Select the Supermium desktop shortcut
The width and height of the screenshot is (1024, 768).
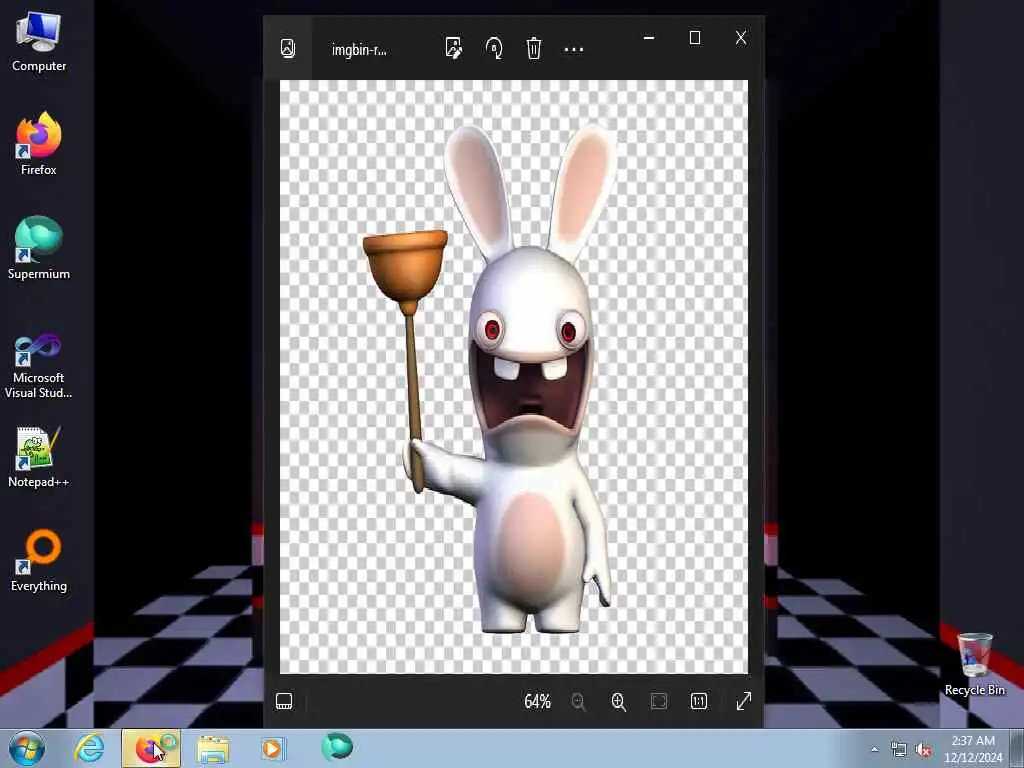point(39,248)
